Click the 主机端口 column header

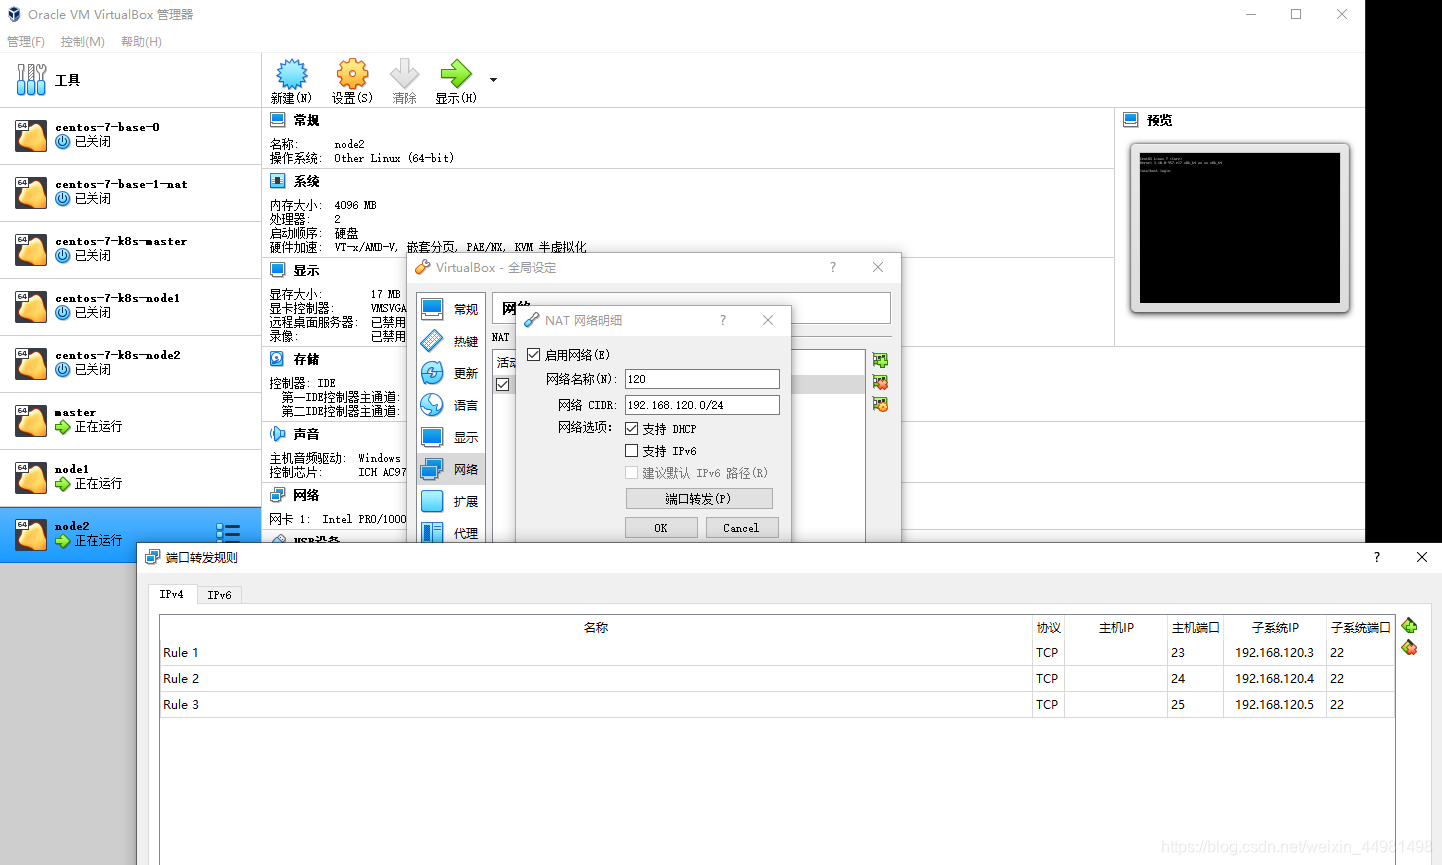(x=1196, y=628)
